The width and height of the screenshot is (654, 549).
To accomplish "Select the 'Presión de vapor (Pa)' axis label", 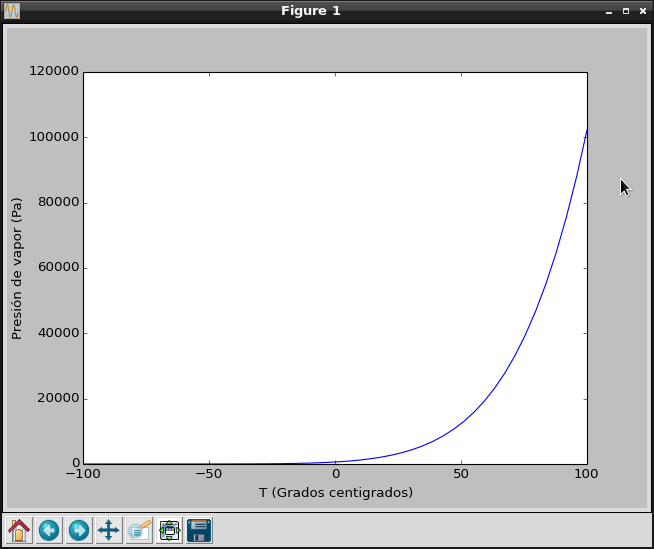I will coord(17,268).
